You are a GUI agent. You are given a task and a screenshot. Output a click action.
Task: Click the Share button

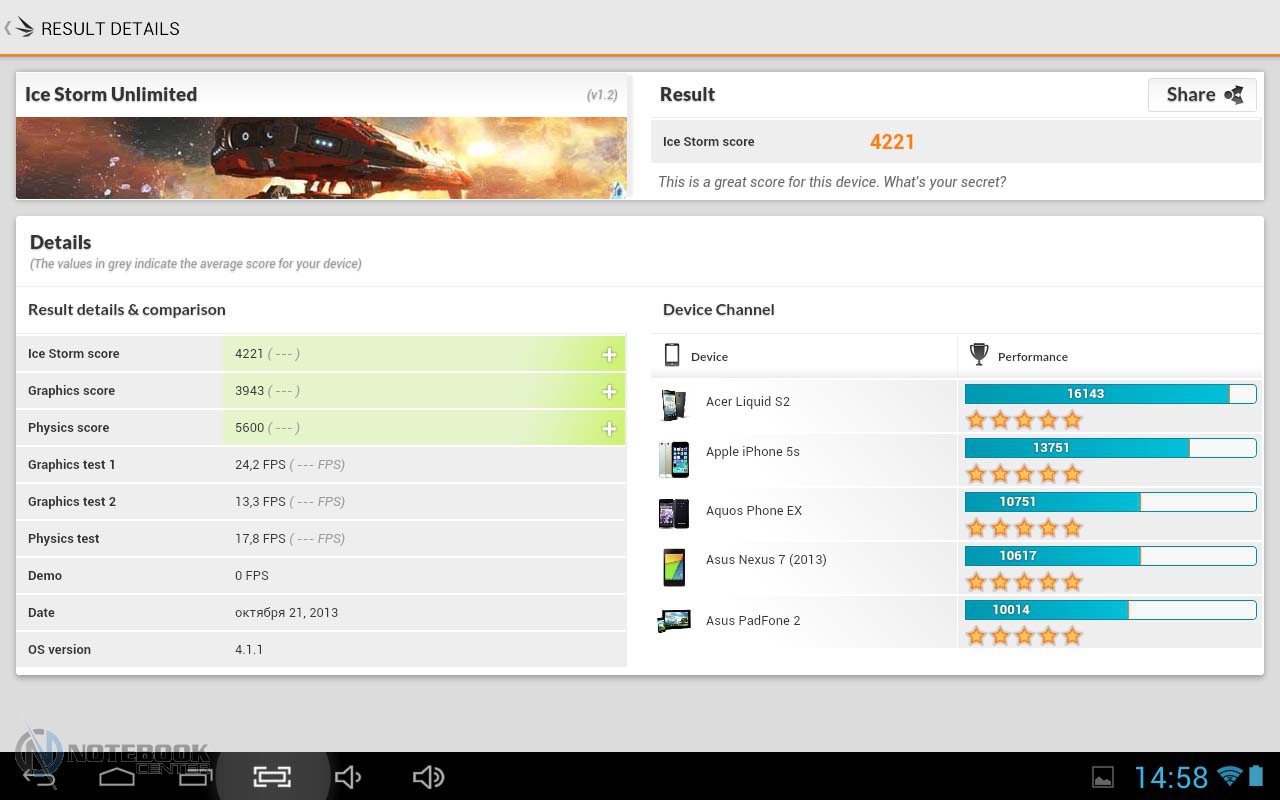(x=1202, y=95)
